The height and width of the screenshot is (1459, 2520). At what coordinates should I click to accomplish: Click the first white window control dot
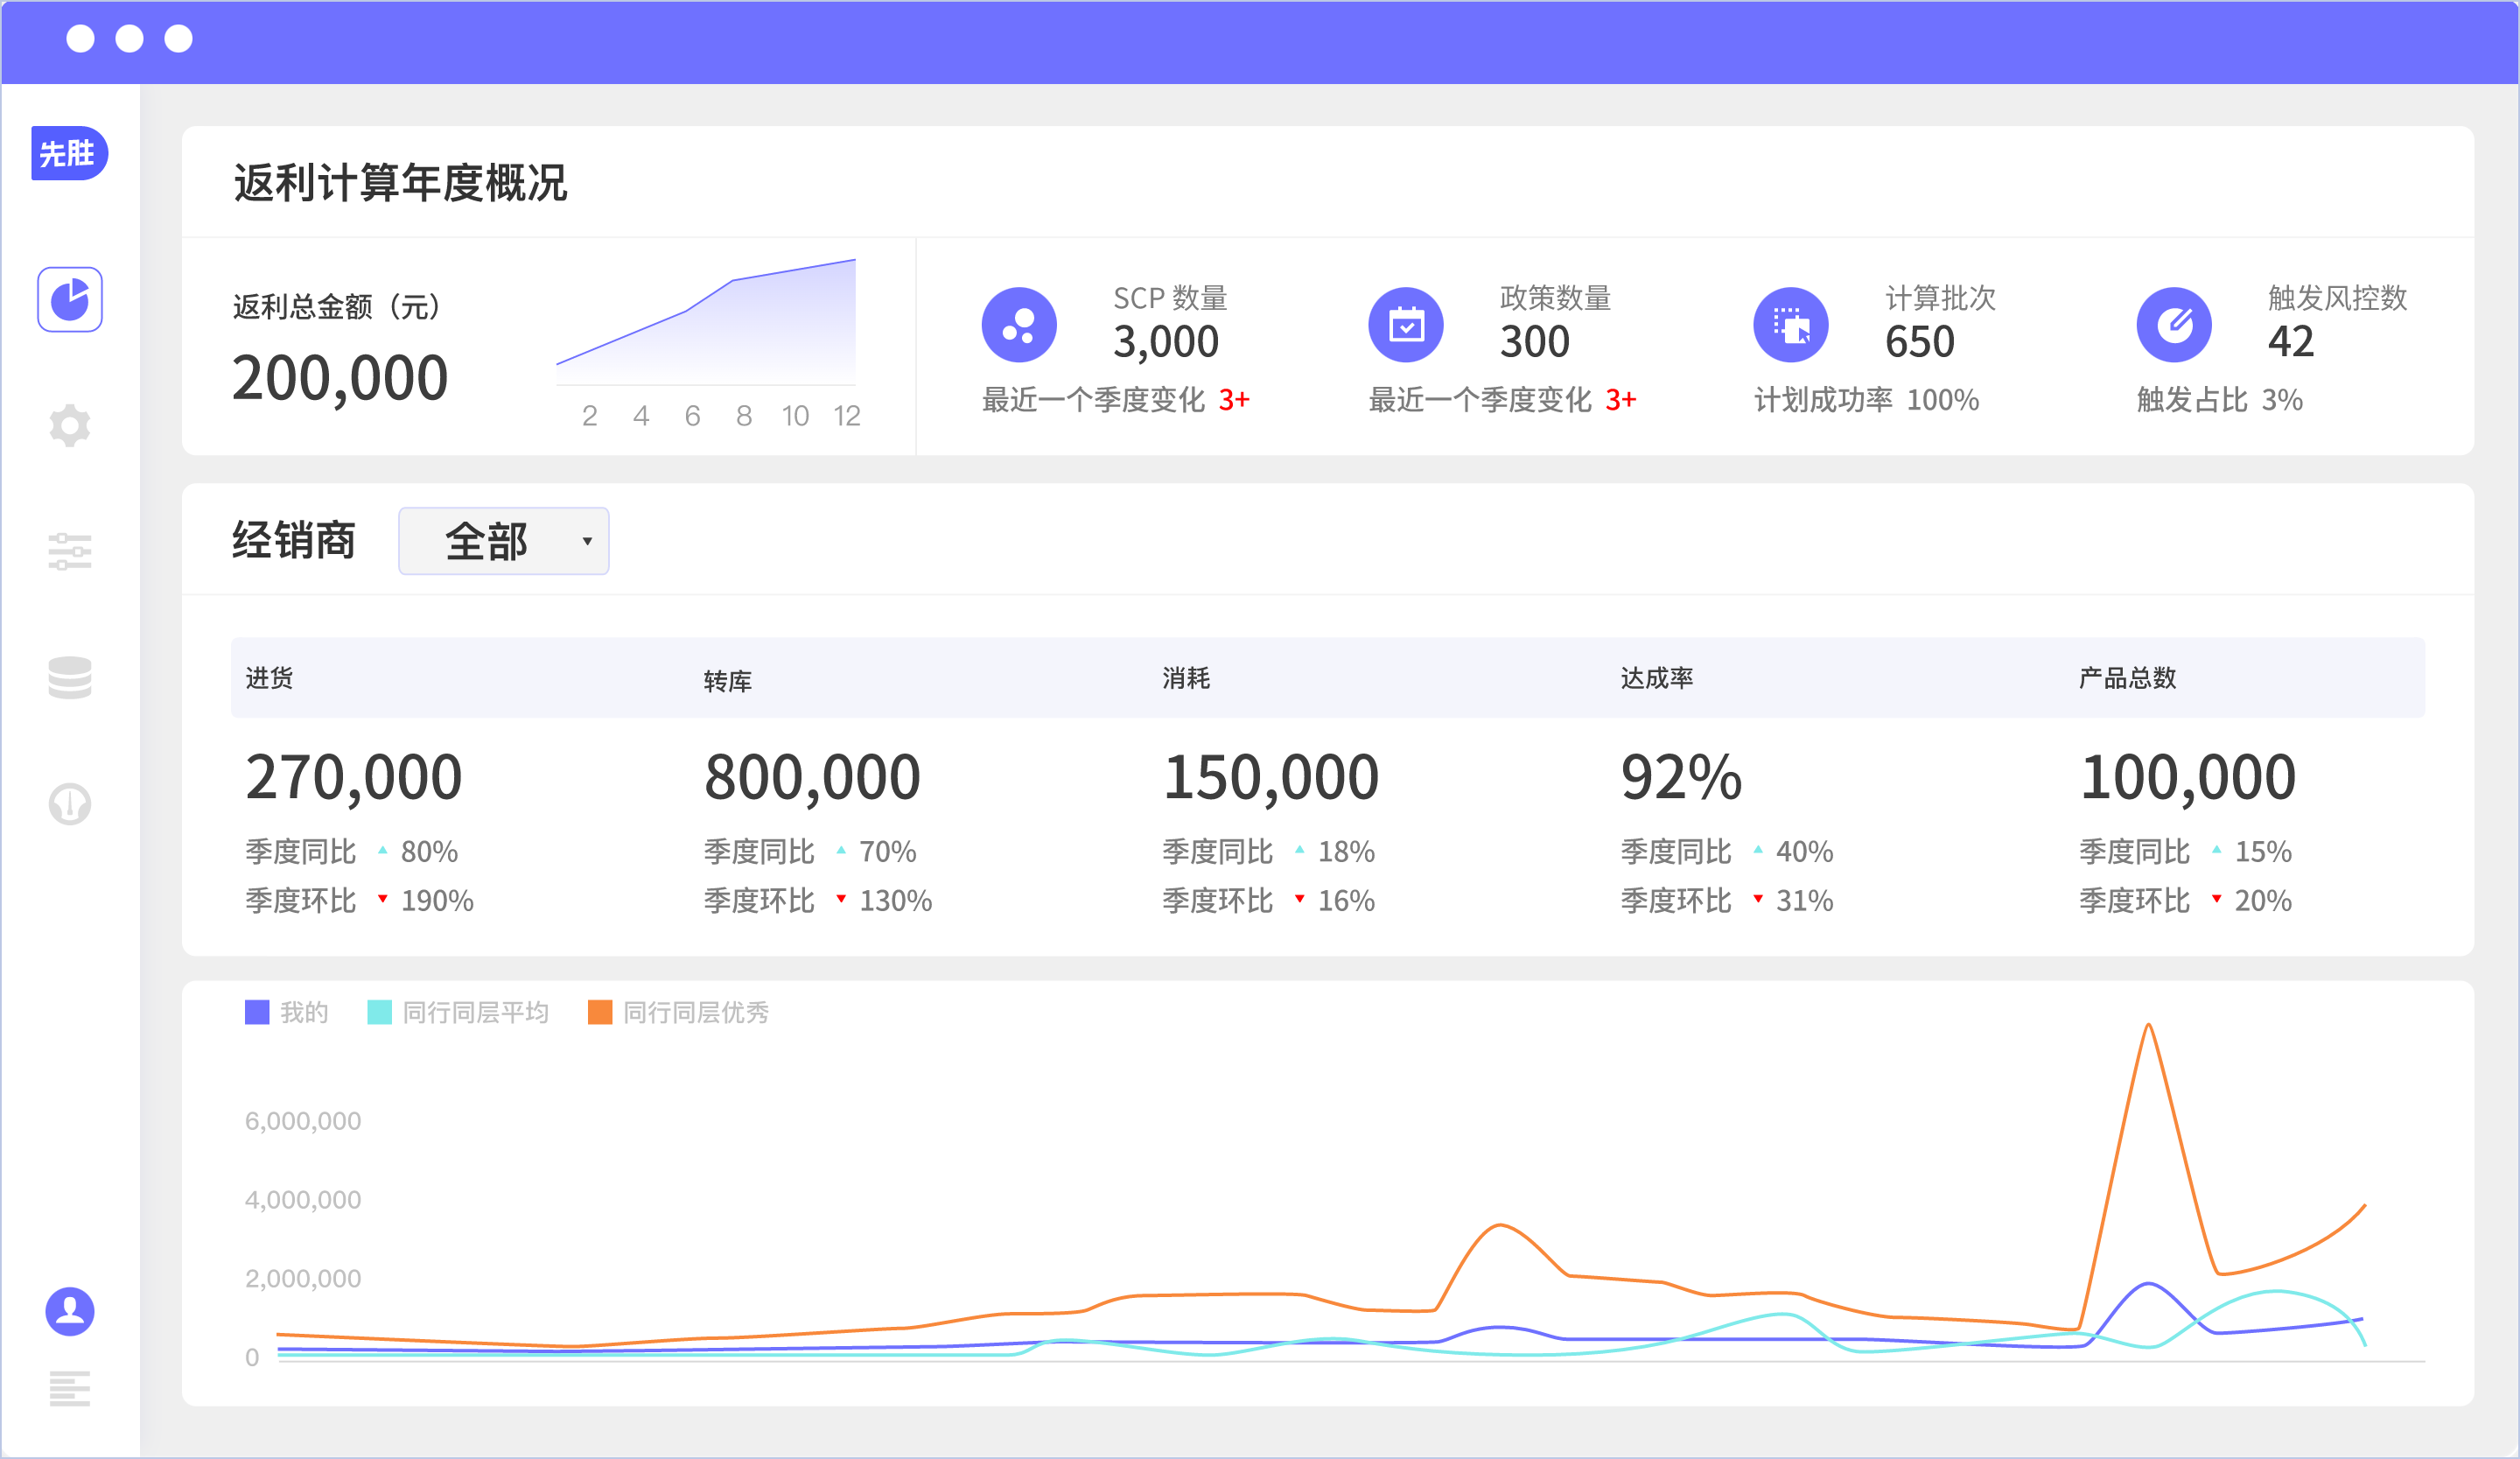pos(80,39)
